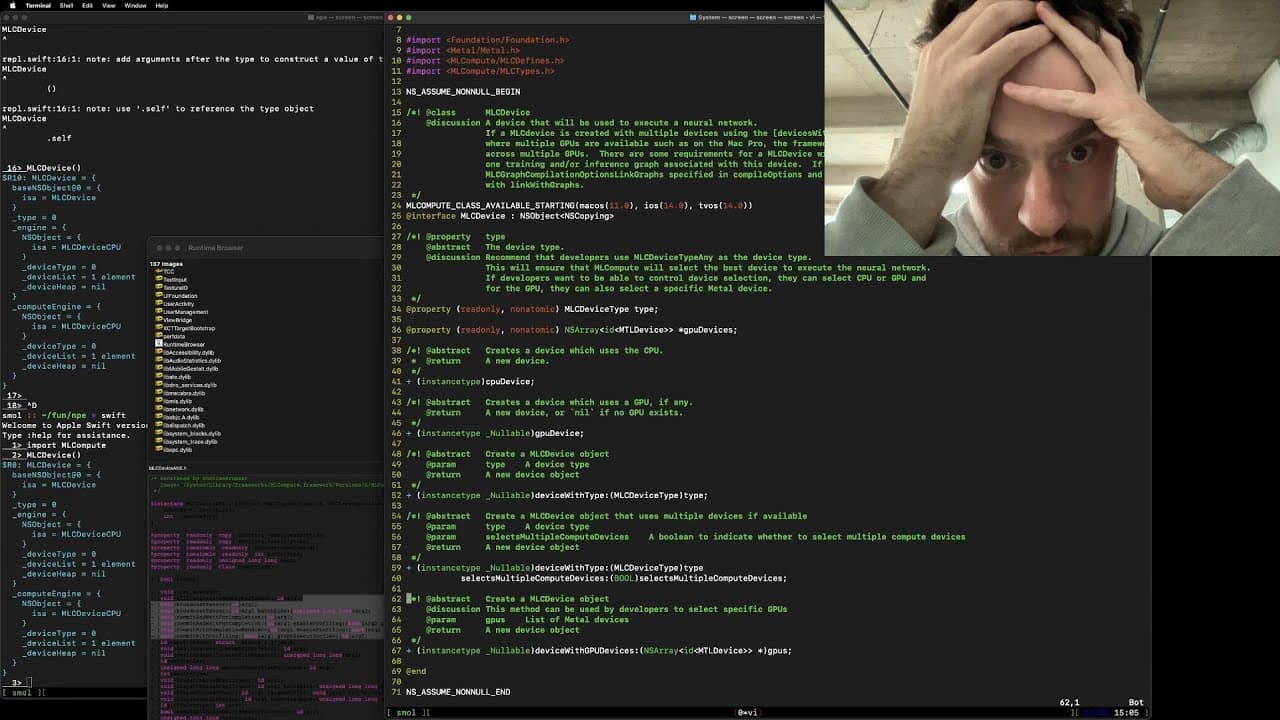Click the '137 images' heading in Runtime Browser

pos(165,263)
